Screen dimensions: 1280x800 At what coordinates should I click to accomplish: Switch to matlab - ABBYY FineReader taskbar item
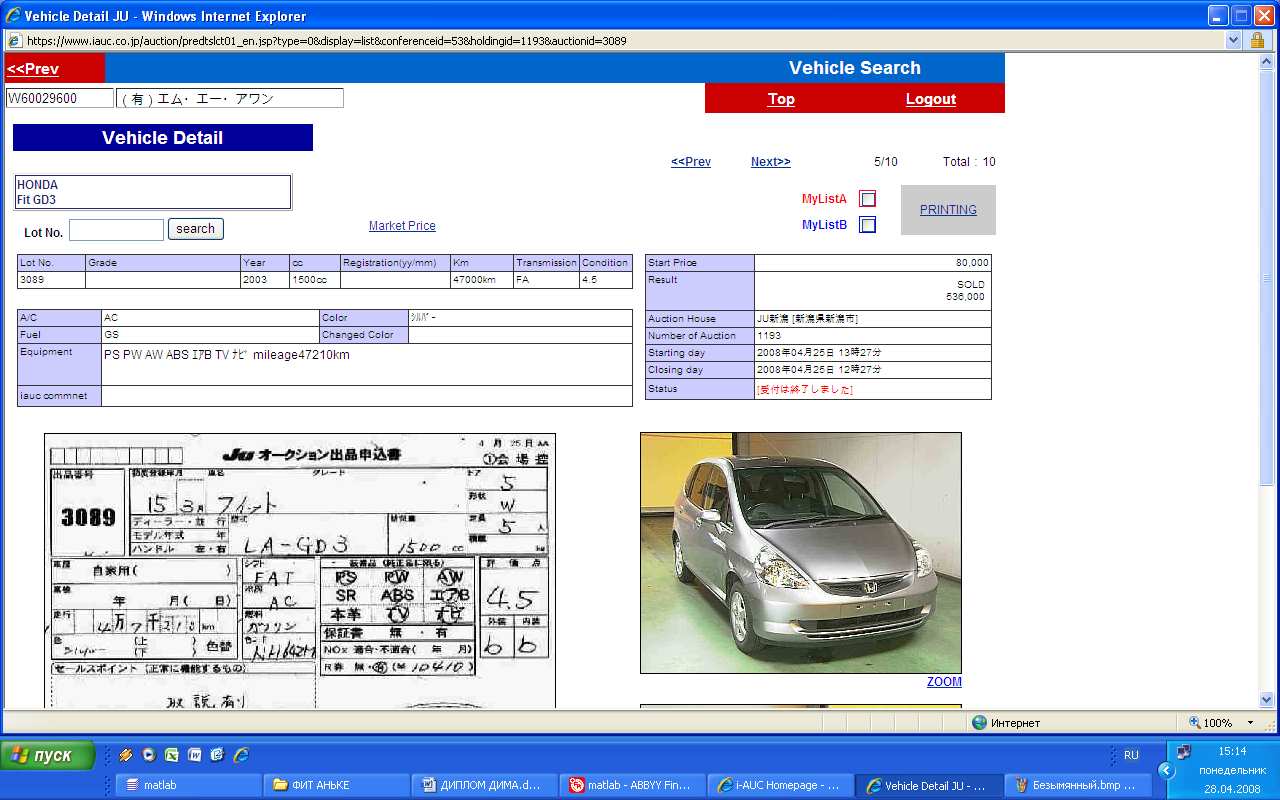[x=633, y=786]
